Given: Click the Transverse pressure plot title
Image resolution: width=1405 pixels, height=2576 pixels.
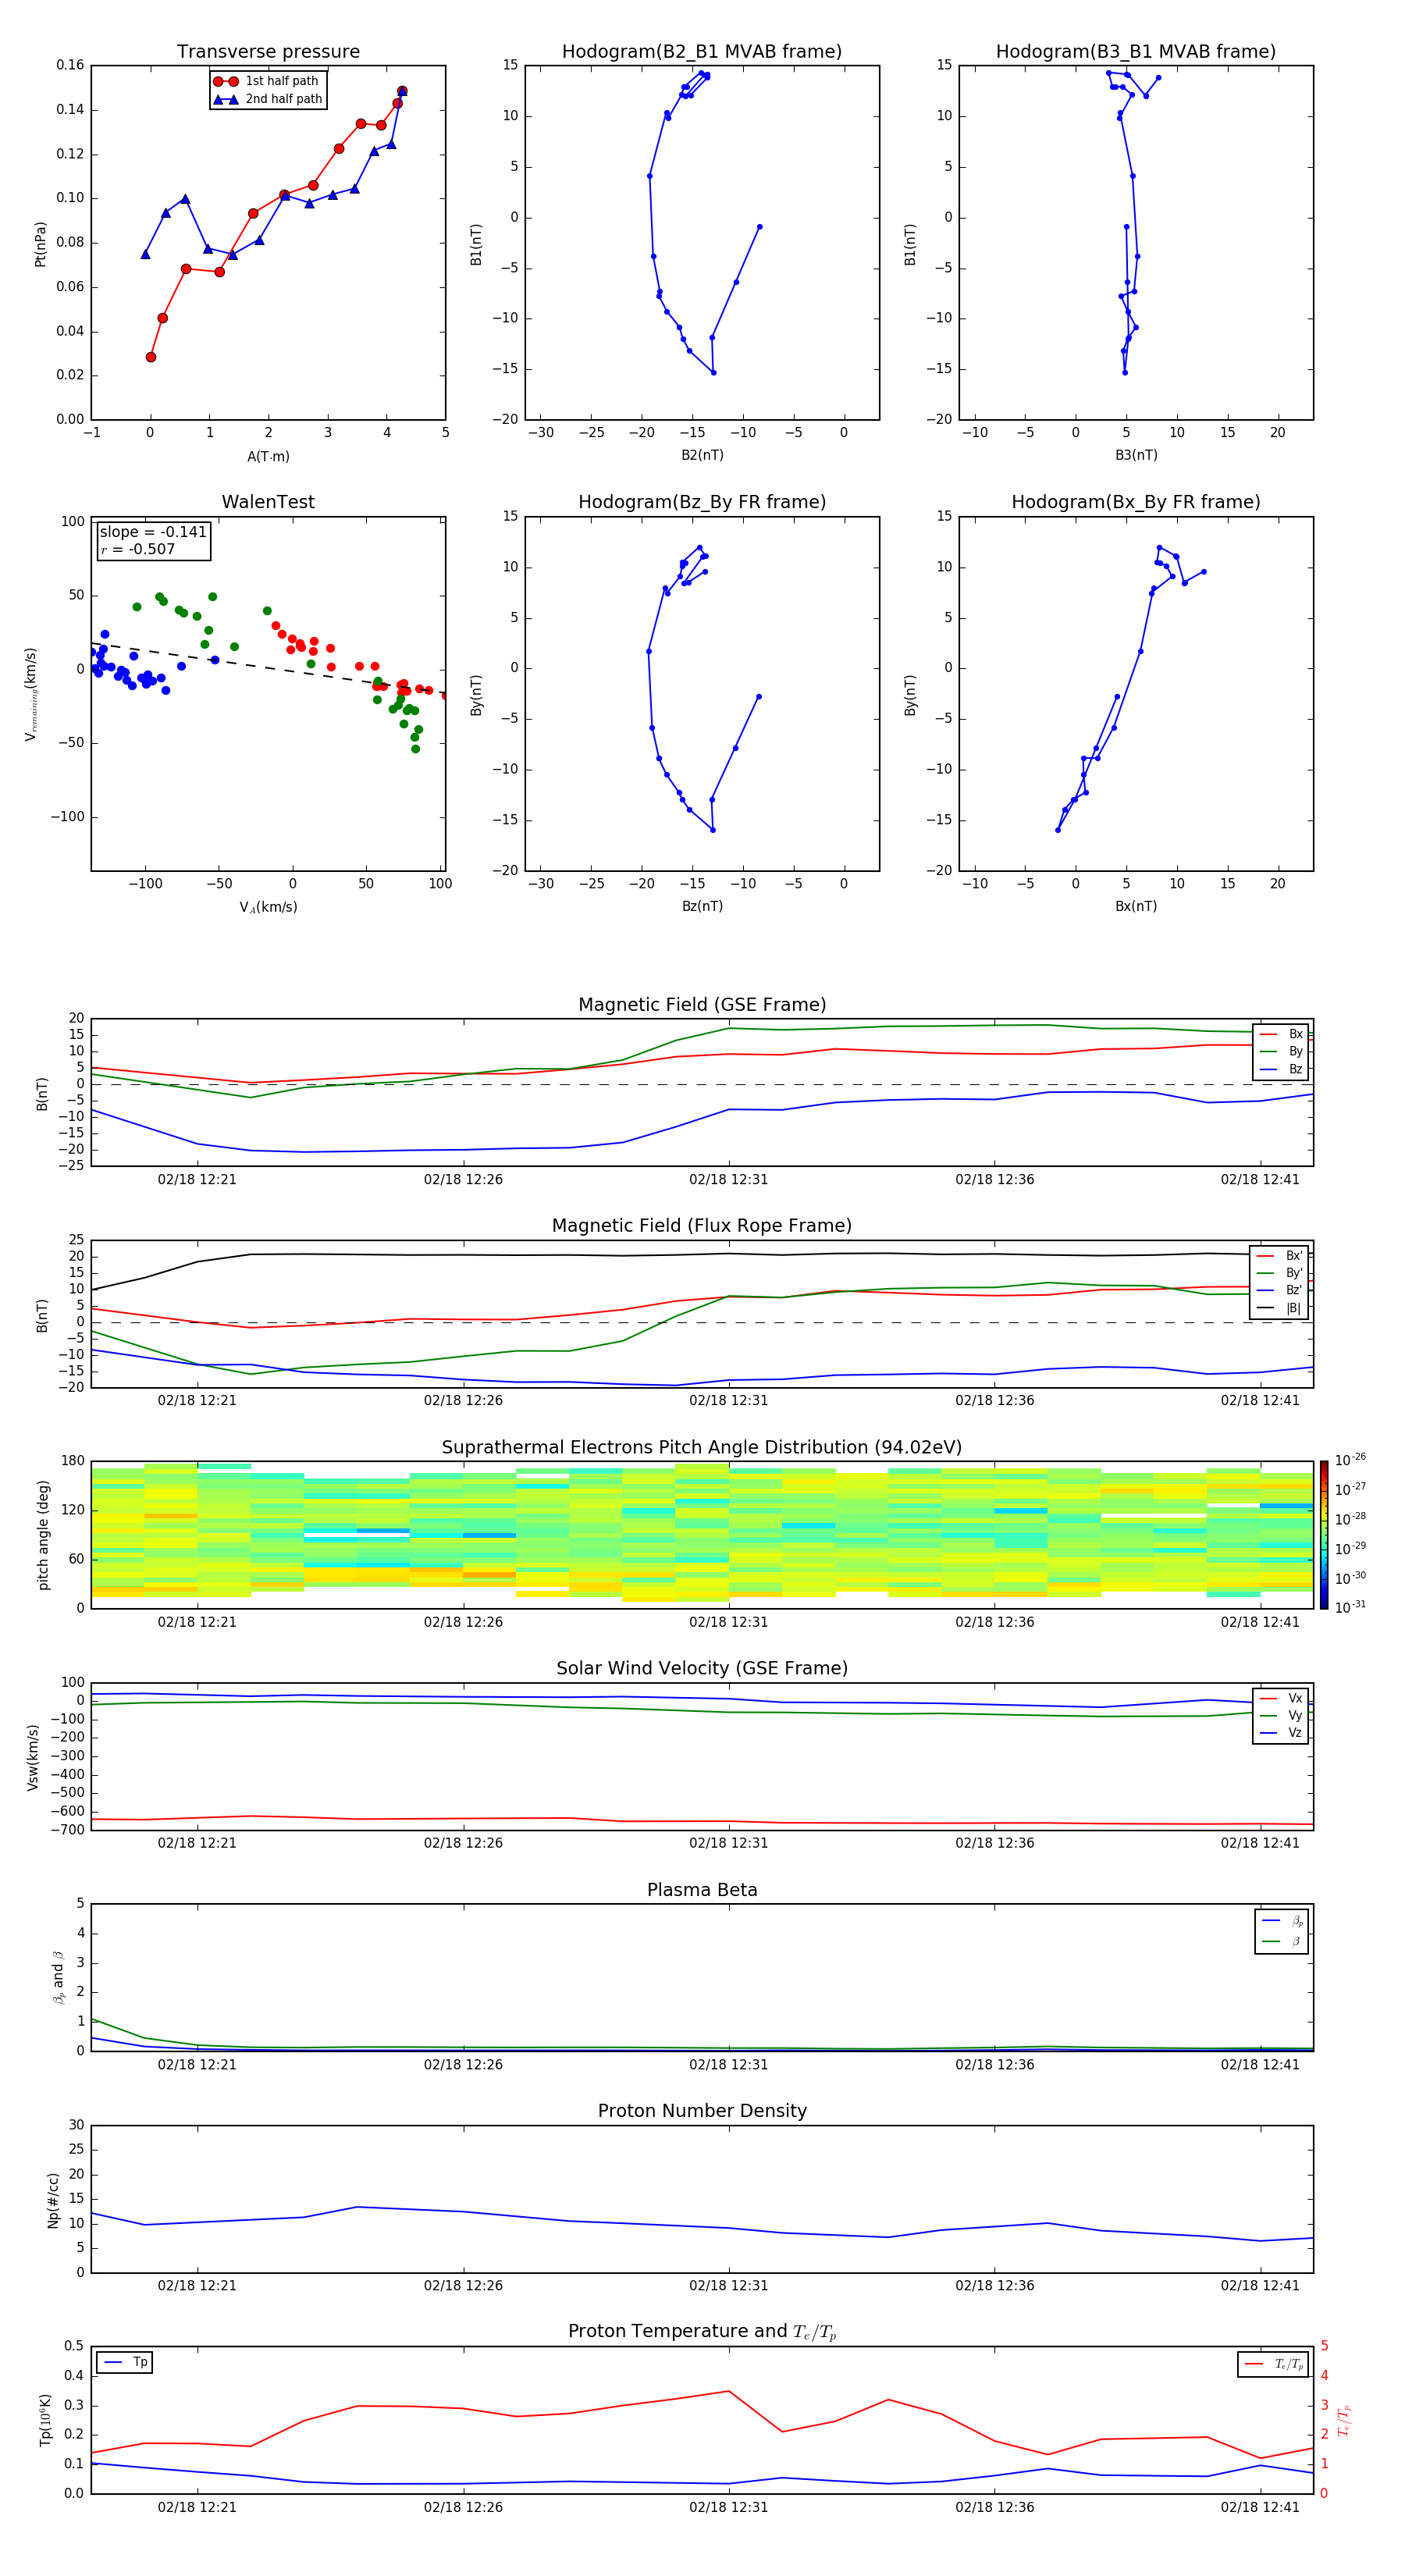Looking at the screenshot, I should (x=268, y=52).
